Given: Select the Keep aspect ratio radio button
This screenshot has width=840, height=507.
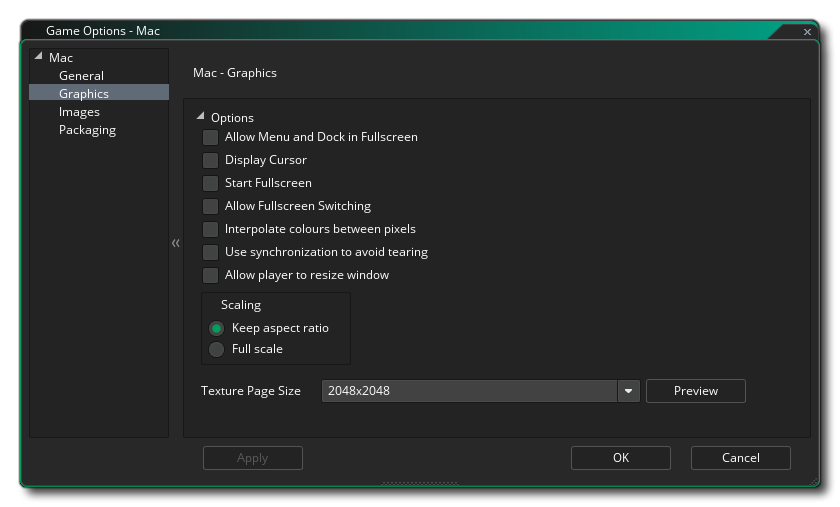Looking at the screenshot, I should (x=216, y=328).
